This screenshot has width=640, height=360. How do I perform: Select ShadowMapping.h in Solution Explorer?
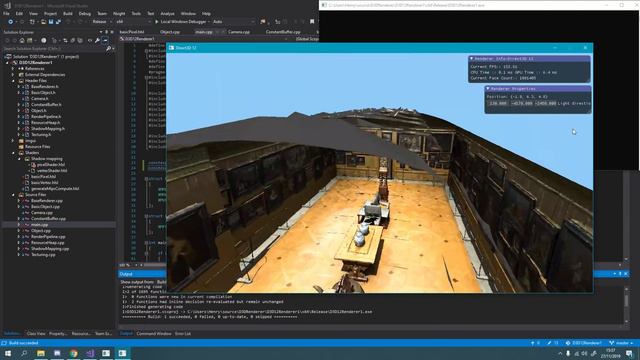click(x=48, y=129)
